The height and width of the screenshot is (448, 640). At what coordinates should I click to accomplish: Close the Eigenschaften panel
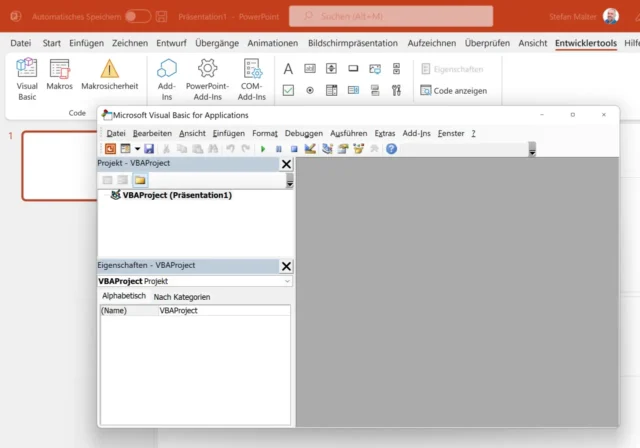pyautogui.click(x=286, y=266)
